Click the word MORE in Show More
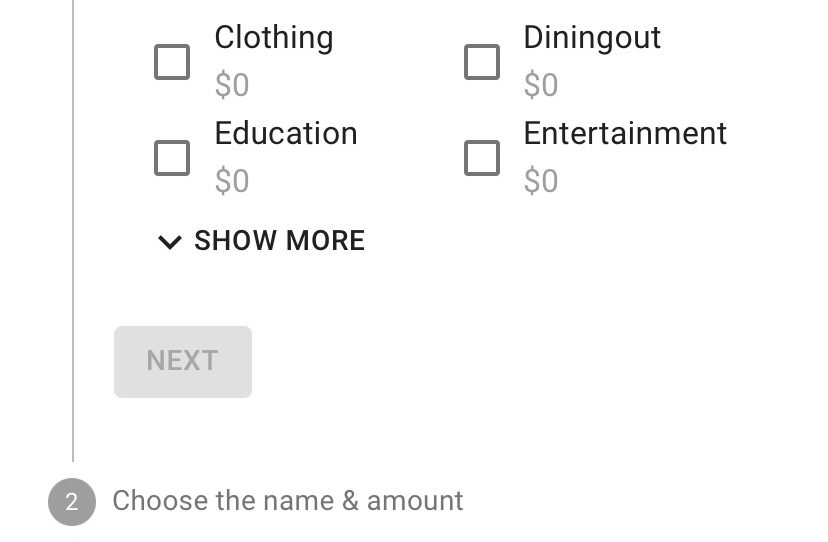Screen dimensions: 828x542 [325, 241]
